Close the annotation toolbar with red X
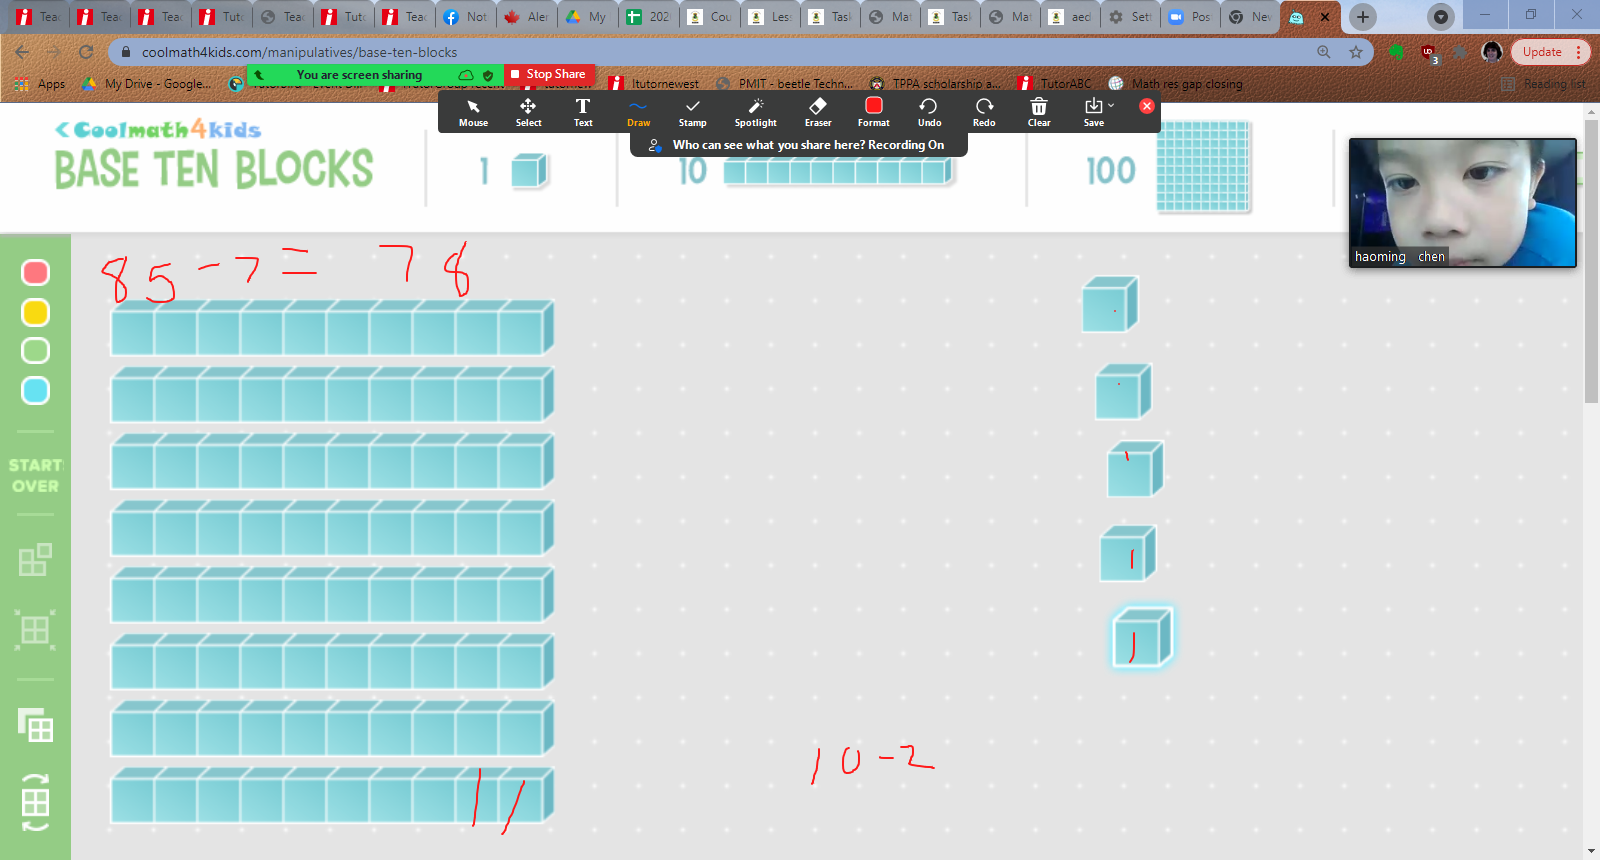 (x=1147, y=106)
